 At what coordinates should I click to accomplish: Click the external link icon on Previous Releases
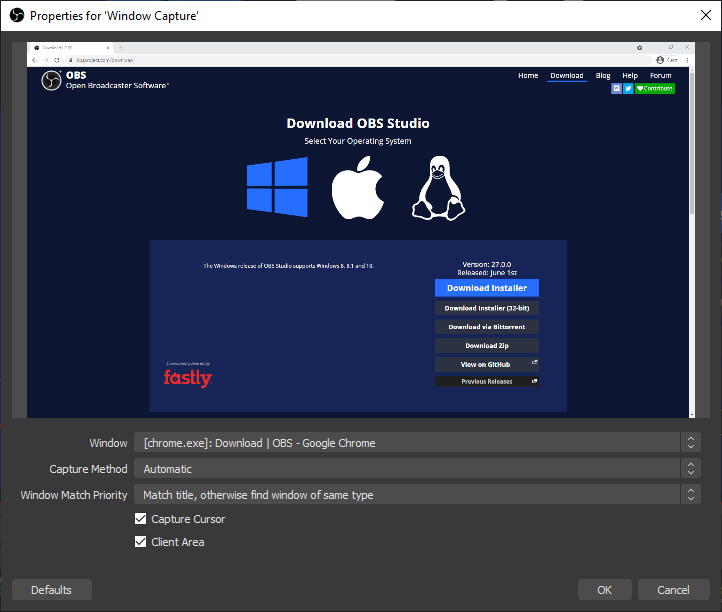[534, 381]
